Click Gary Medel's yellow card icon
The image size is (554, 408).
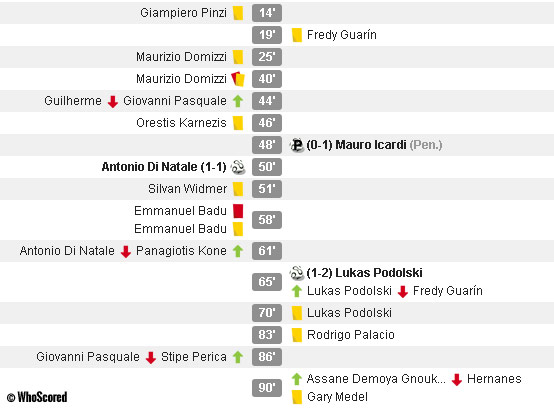point(297,397)
